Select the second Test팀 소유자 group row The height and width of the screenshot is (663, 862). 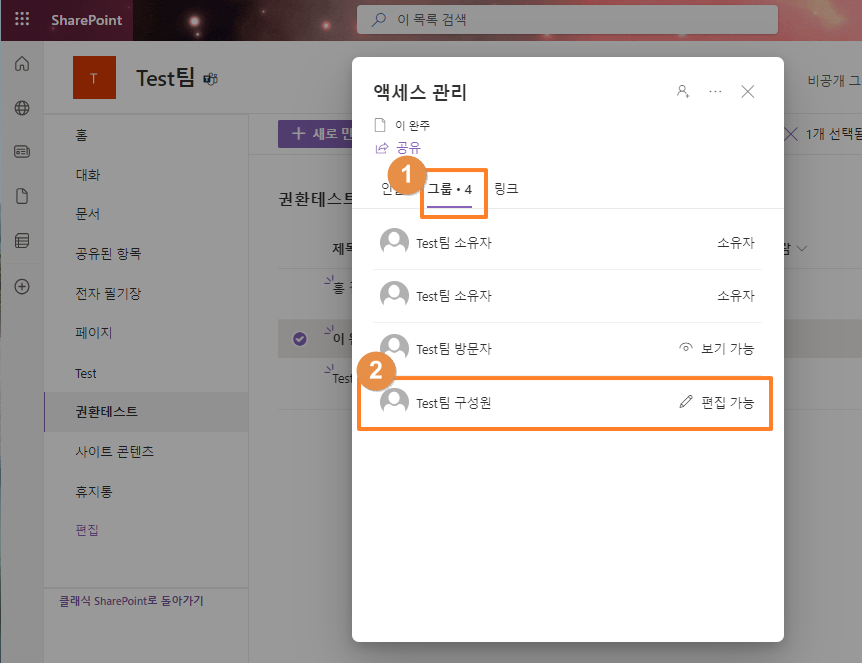pos(567,296)
